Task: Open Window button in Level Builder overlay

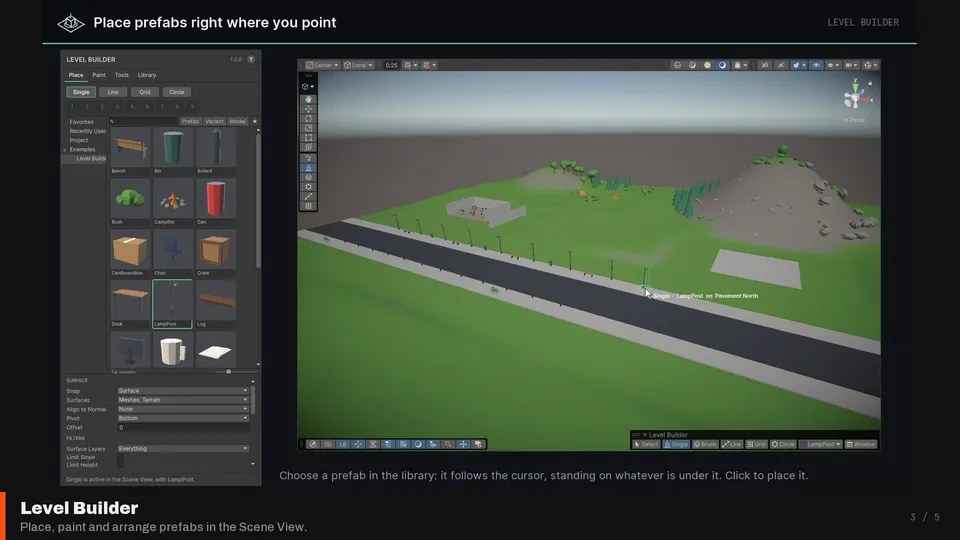Action: (x=861, y=444)
